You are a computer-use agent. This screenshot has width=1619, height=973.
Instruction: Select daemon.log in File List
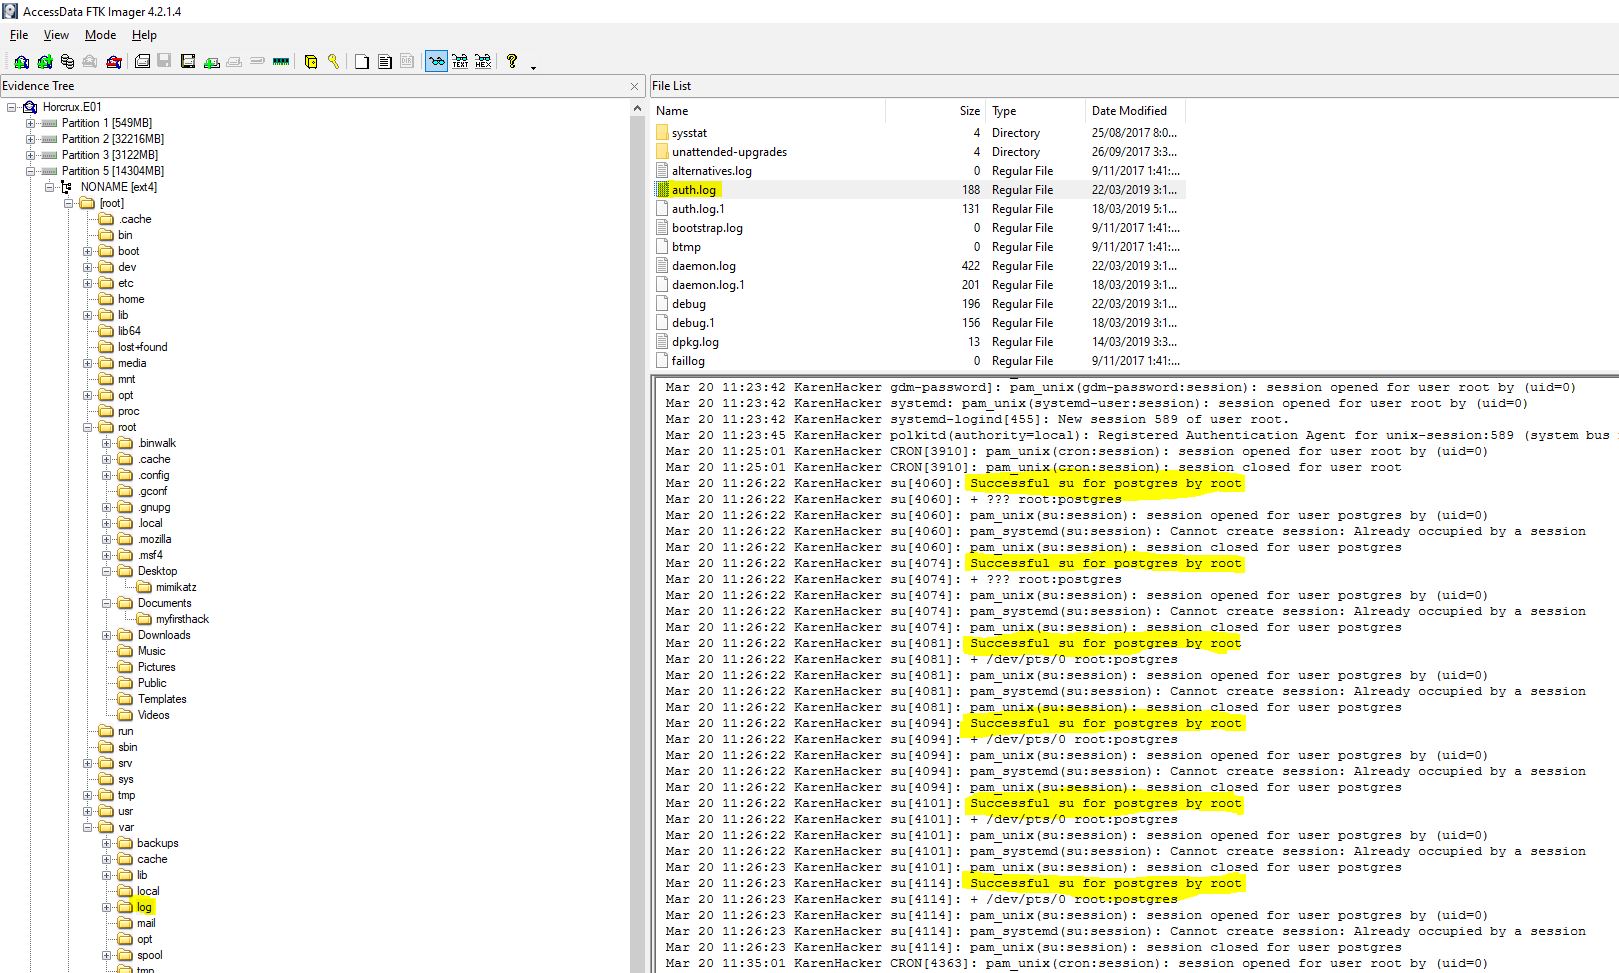(704, 266)
